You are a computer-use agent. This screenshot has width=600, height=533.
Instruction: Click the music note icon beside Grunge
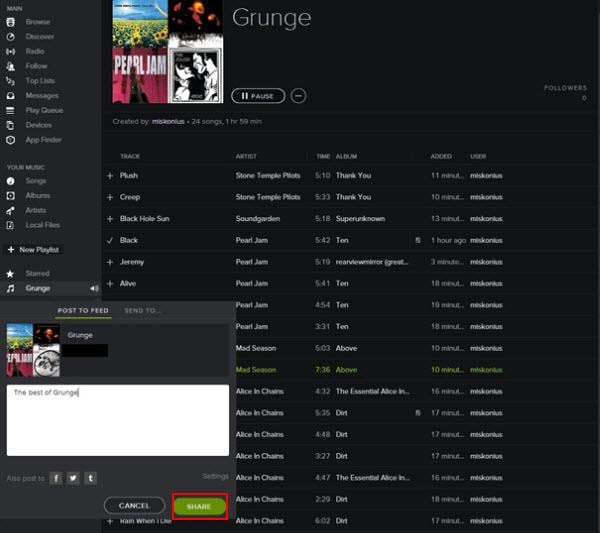(10, 289)
